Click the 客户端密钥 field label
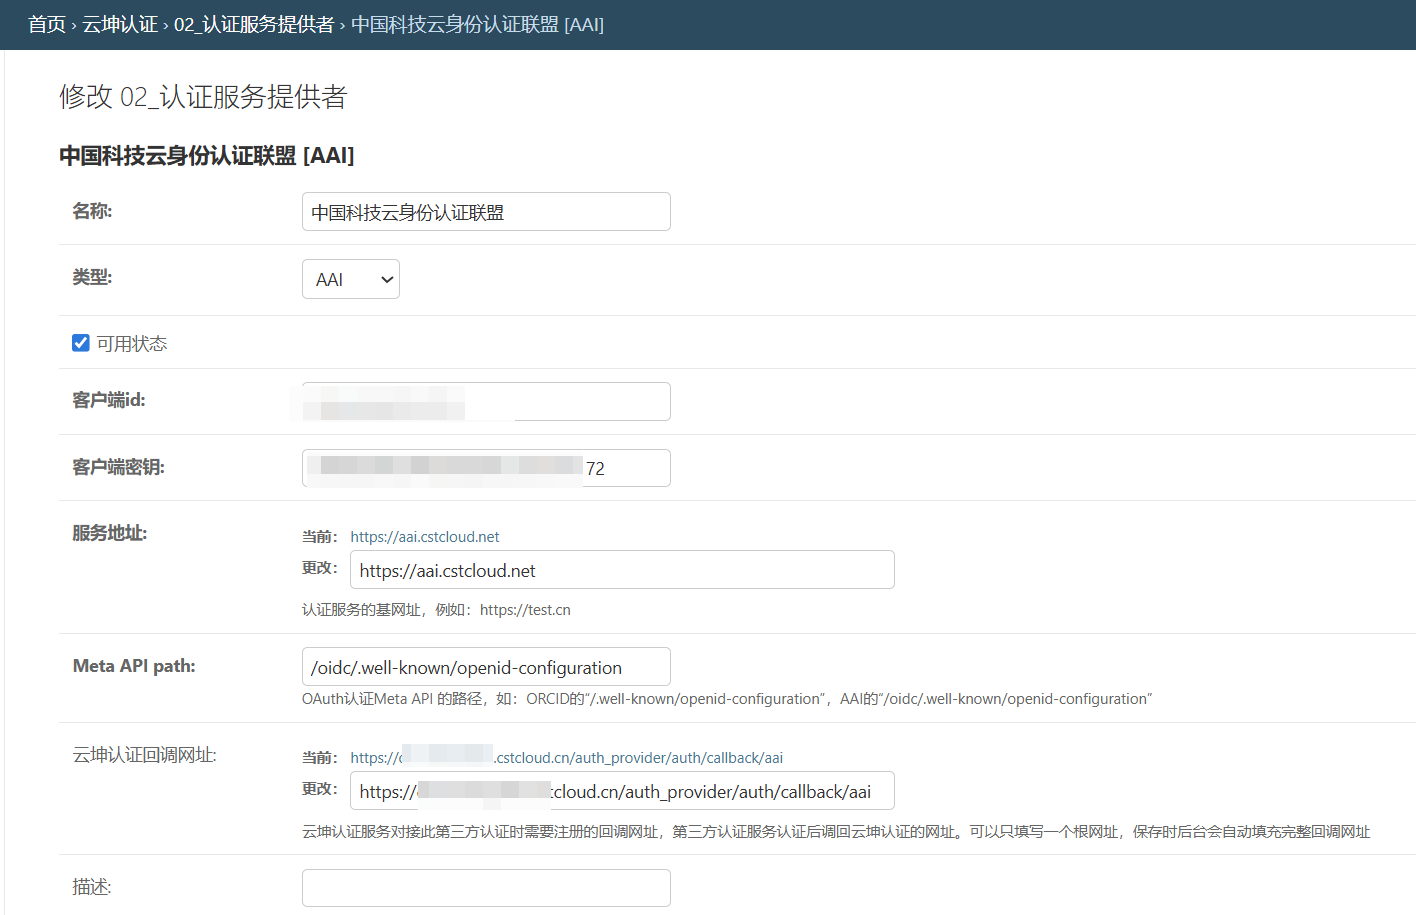Screen dimensions: 1416x915 click(x=118, y=467)
